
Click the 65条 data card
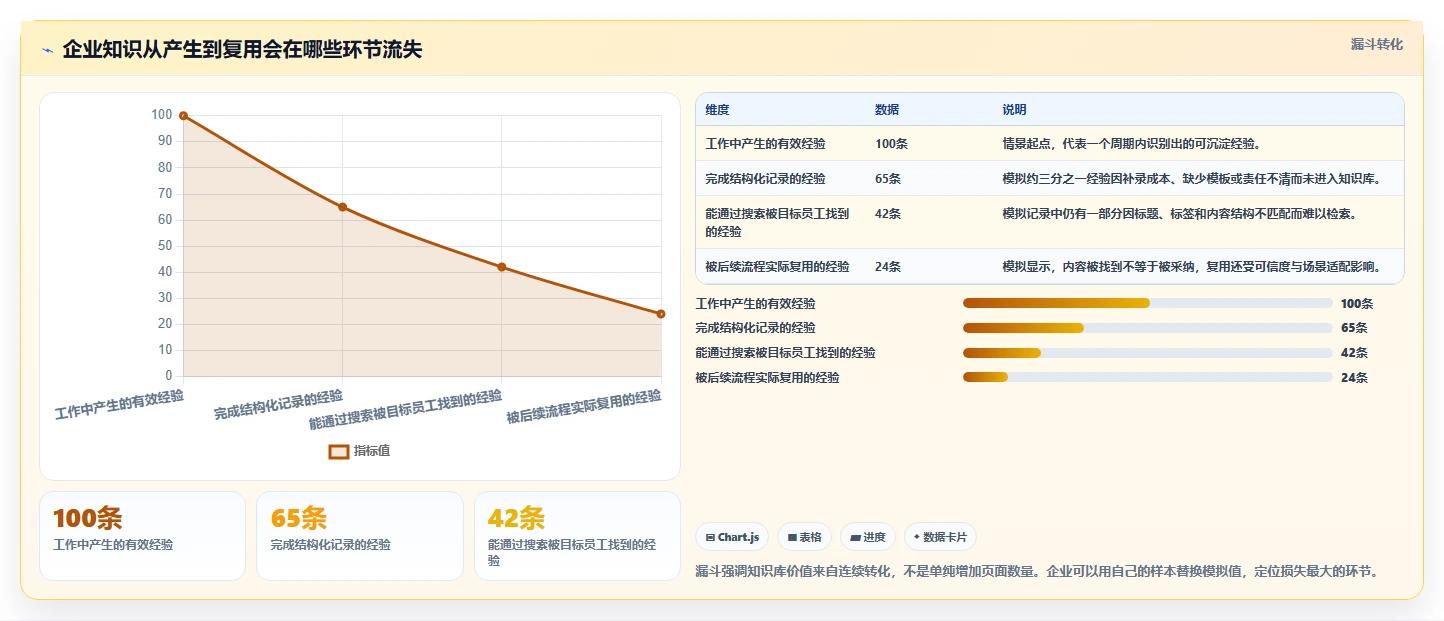tap(360, 536)
